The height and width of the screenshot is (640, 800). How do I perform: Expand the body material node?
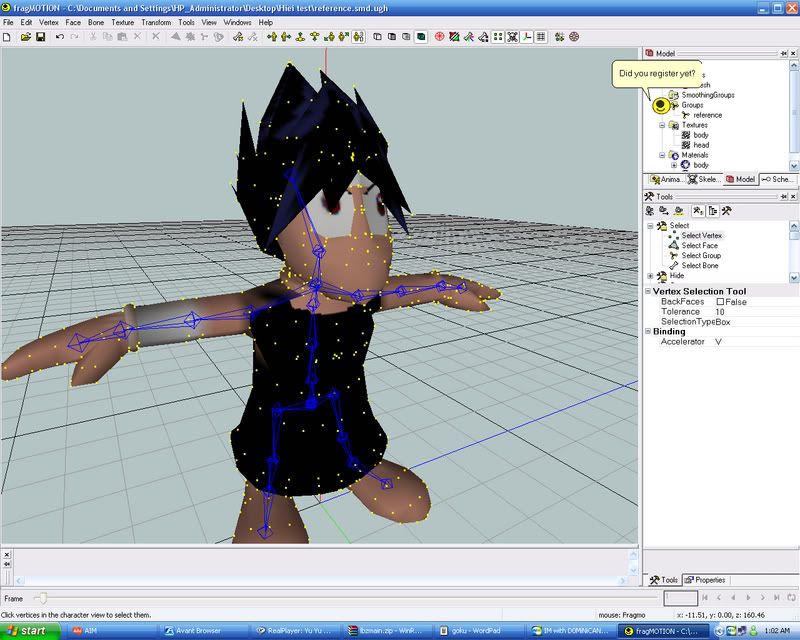click(673, 165)
